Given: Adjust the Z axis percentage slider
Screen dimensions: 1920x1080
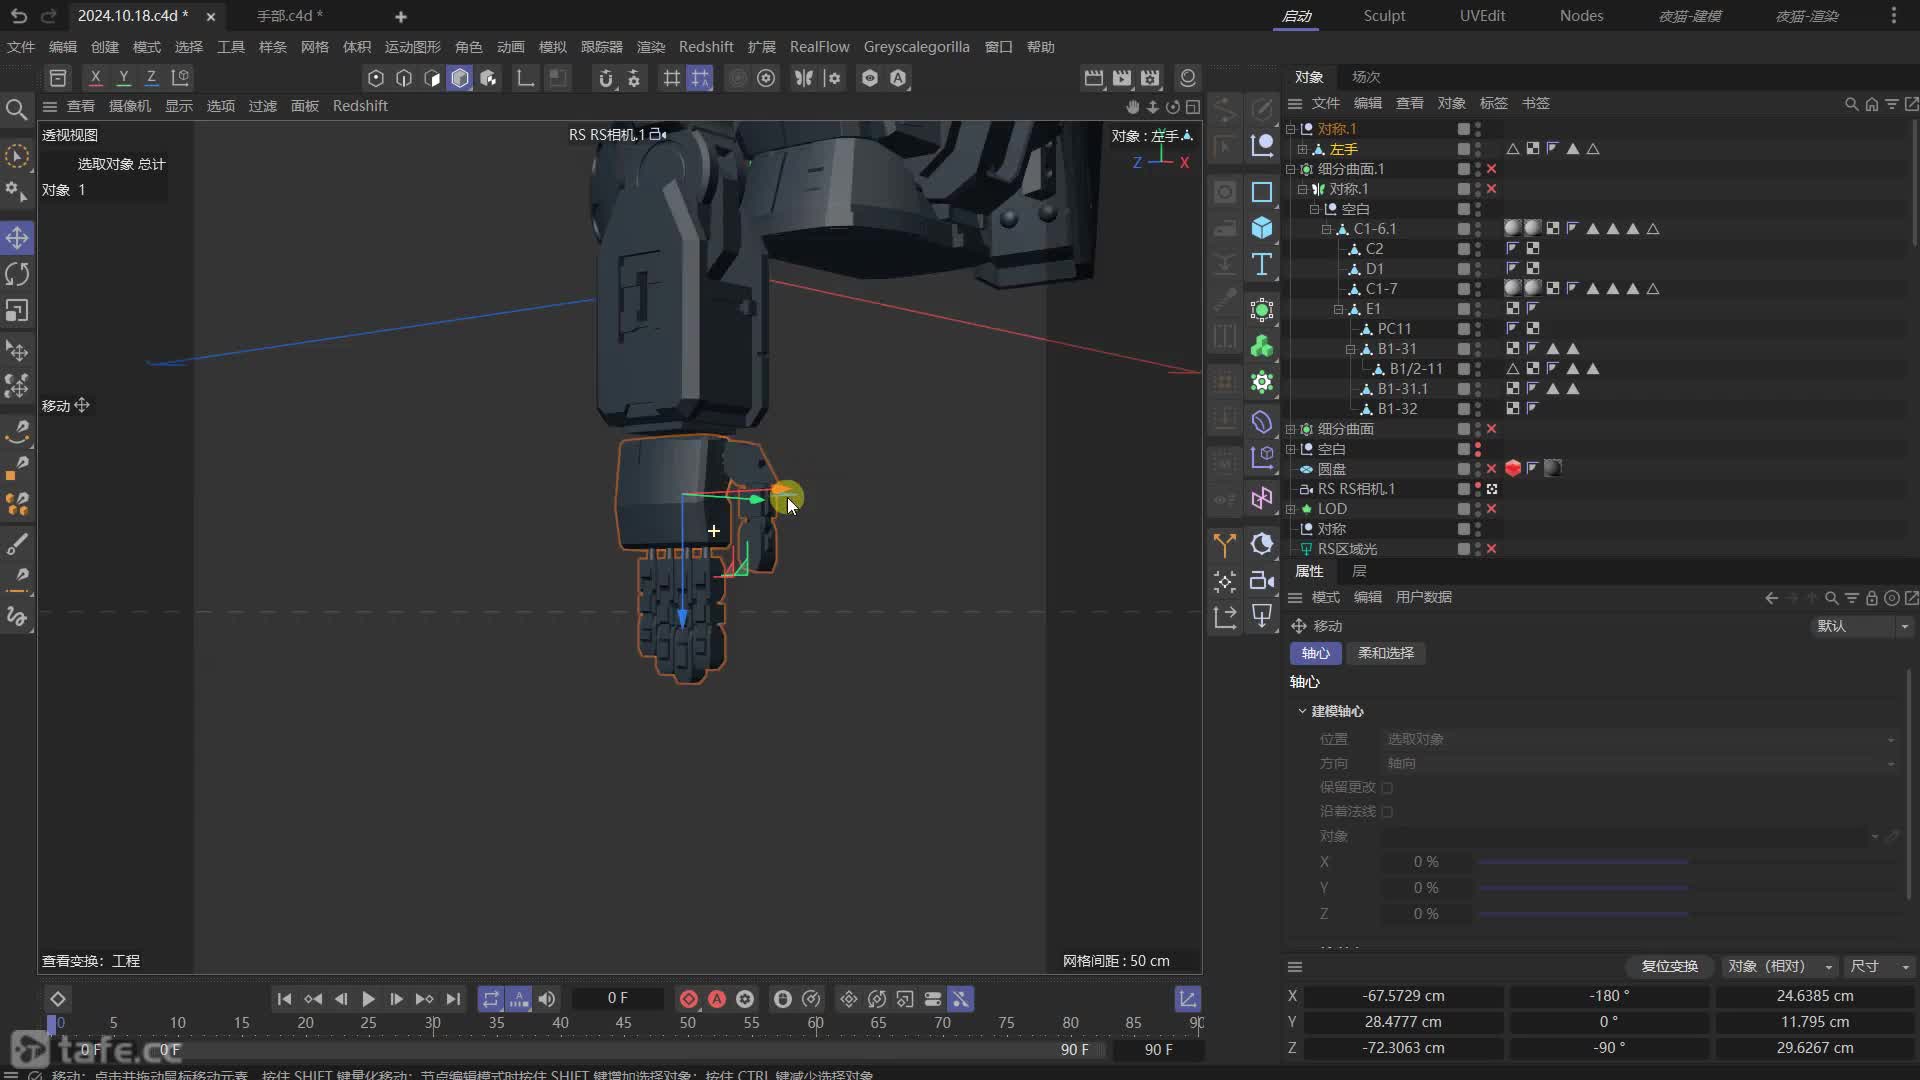Looking at the screenshot, I should point(1687,914).
